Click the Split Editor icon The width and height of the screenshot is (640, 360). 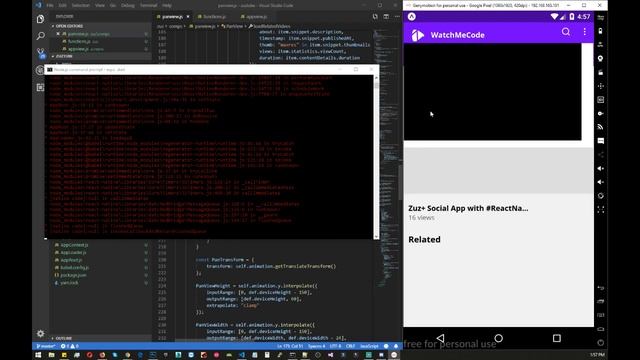pos(386,17)
